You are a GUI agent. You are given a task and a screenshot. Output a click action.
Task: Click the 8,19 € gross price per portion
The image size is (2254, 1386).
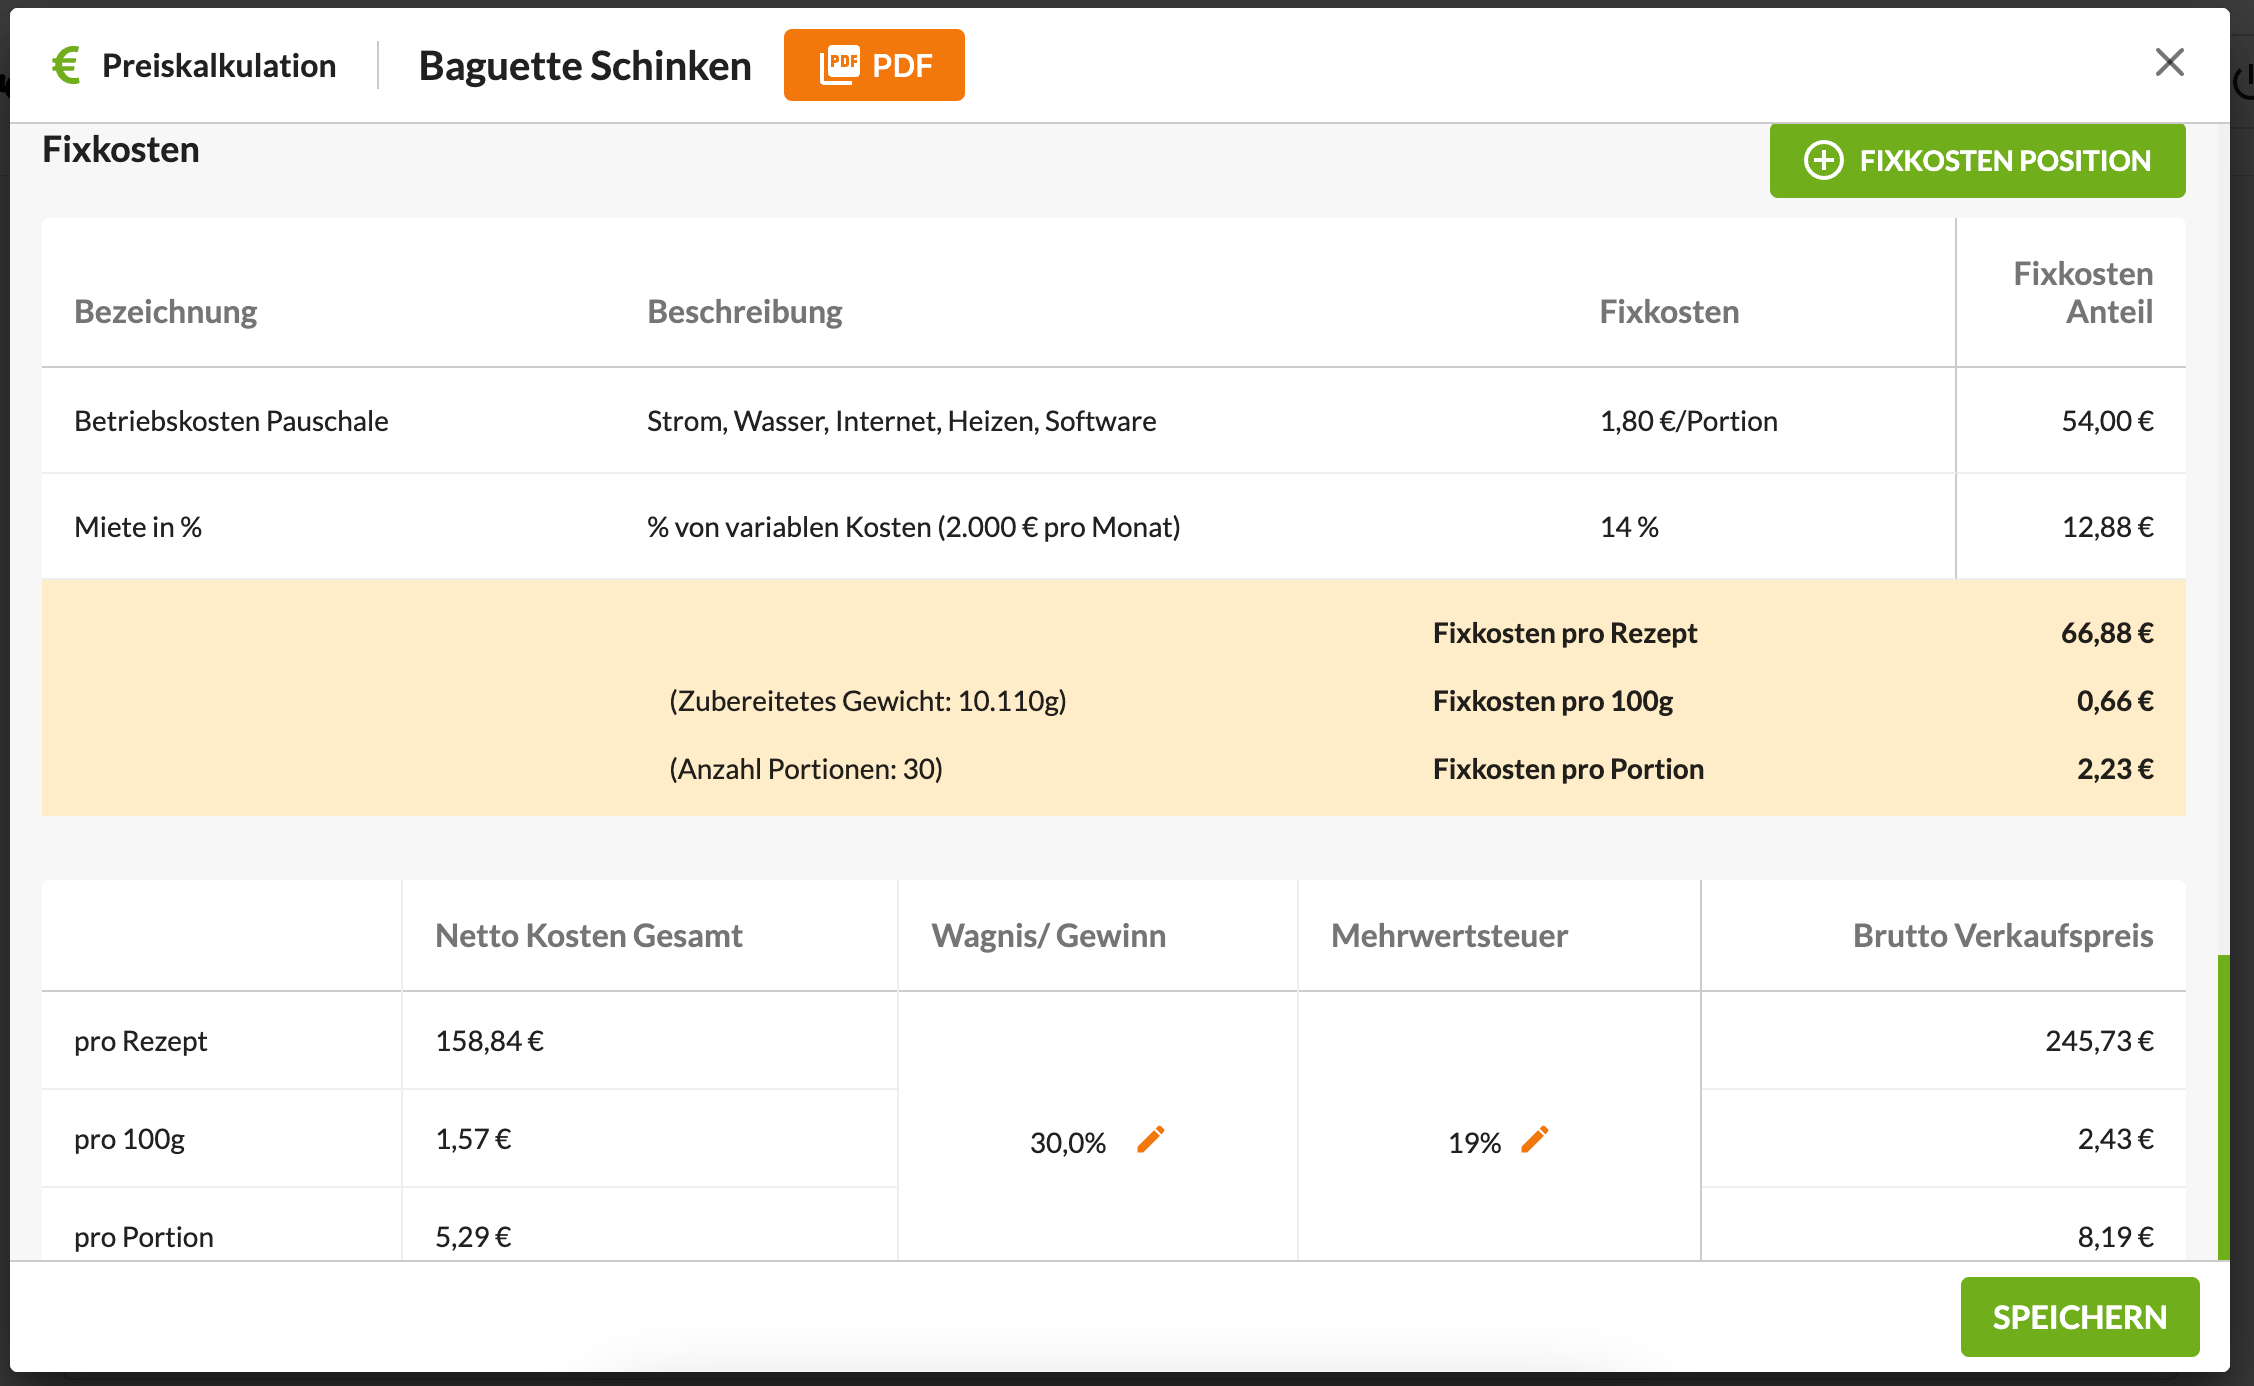2115,1237
